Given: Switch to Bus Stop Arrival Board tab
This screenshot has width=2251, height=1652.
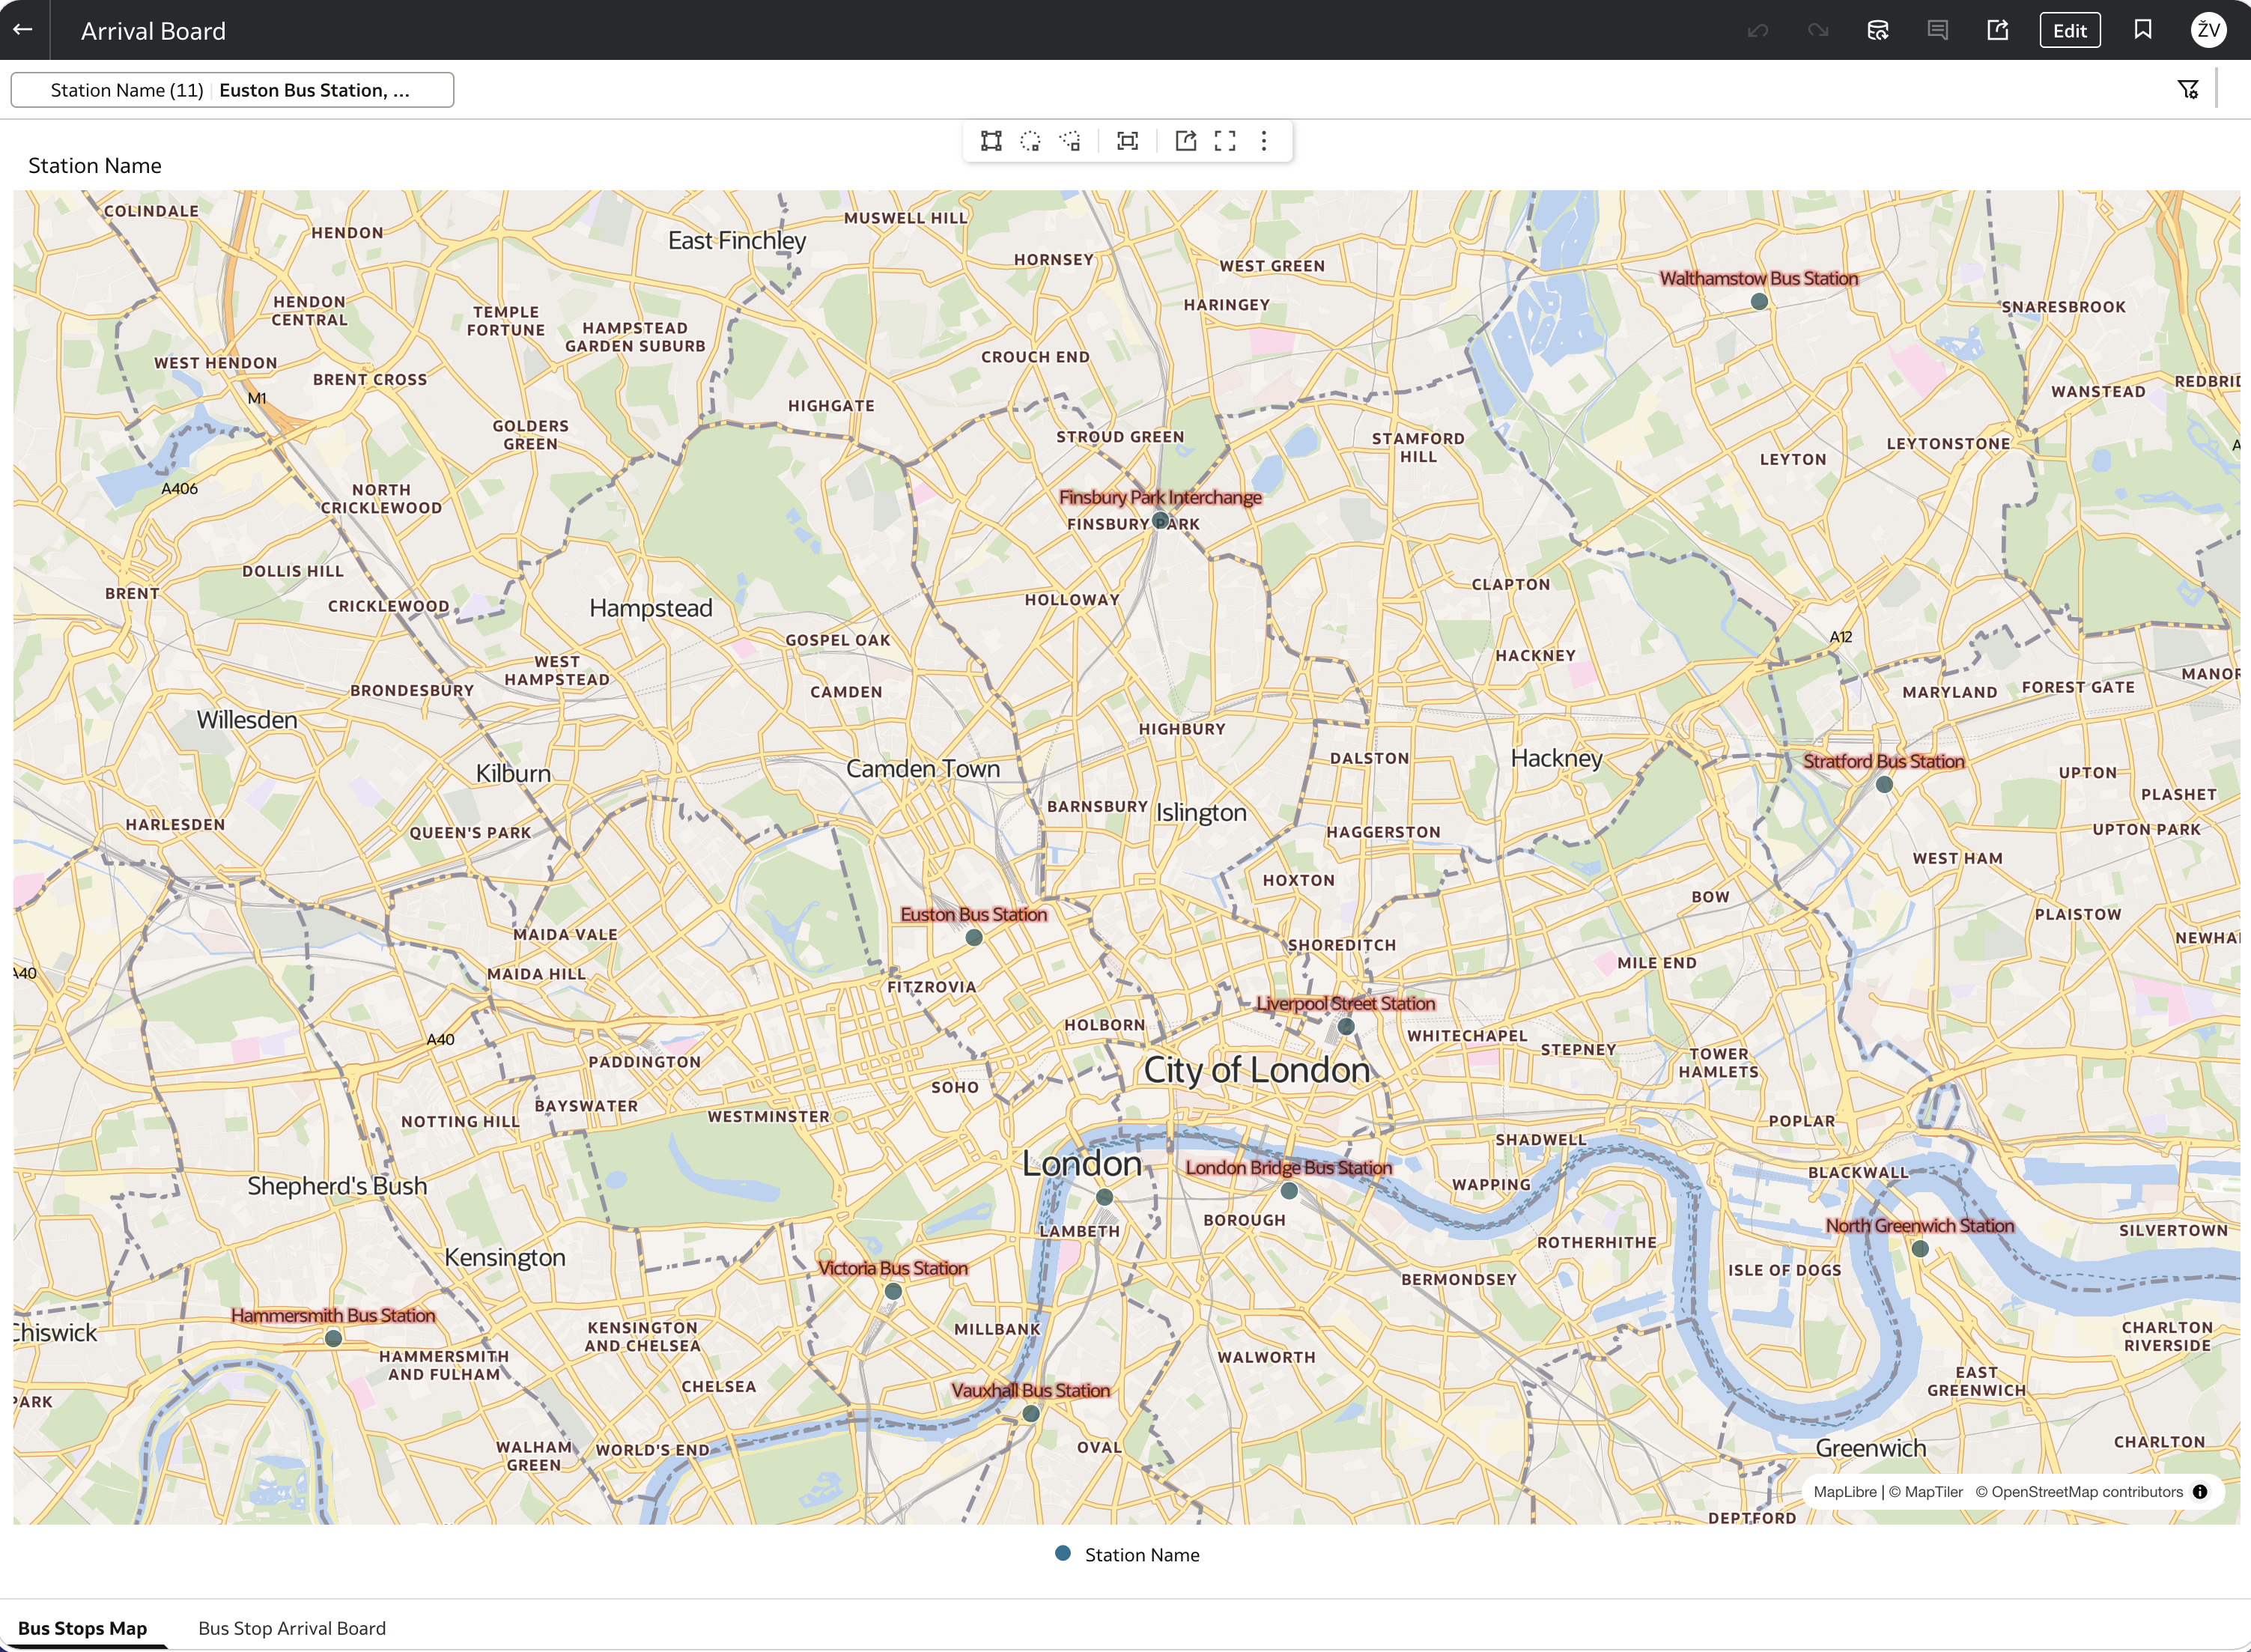Looking at the screenshot, I should pyautogui.click(x=292, y=1628).
